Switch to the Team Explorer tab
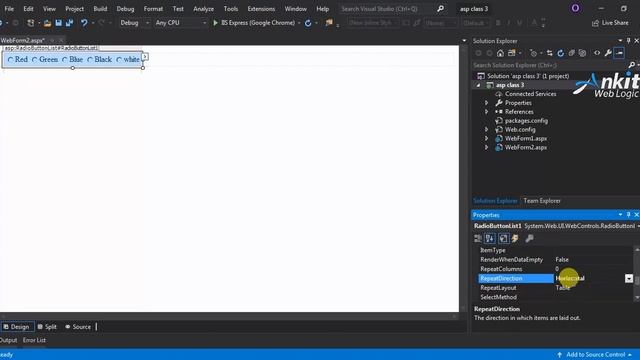 [x=542, y=201]
